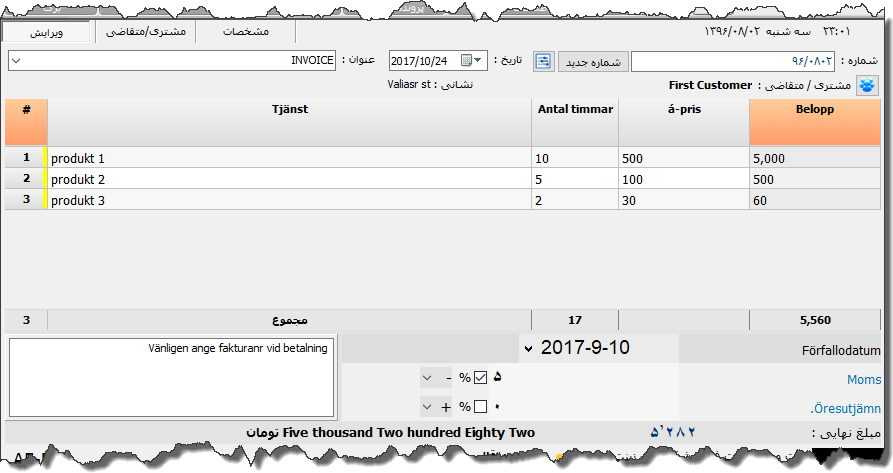Click the شماره جدید button
Viewport: 893px width, 473px height.
[x=593, y=61]
